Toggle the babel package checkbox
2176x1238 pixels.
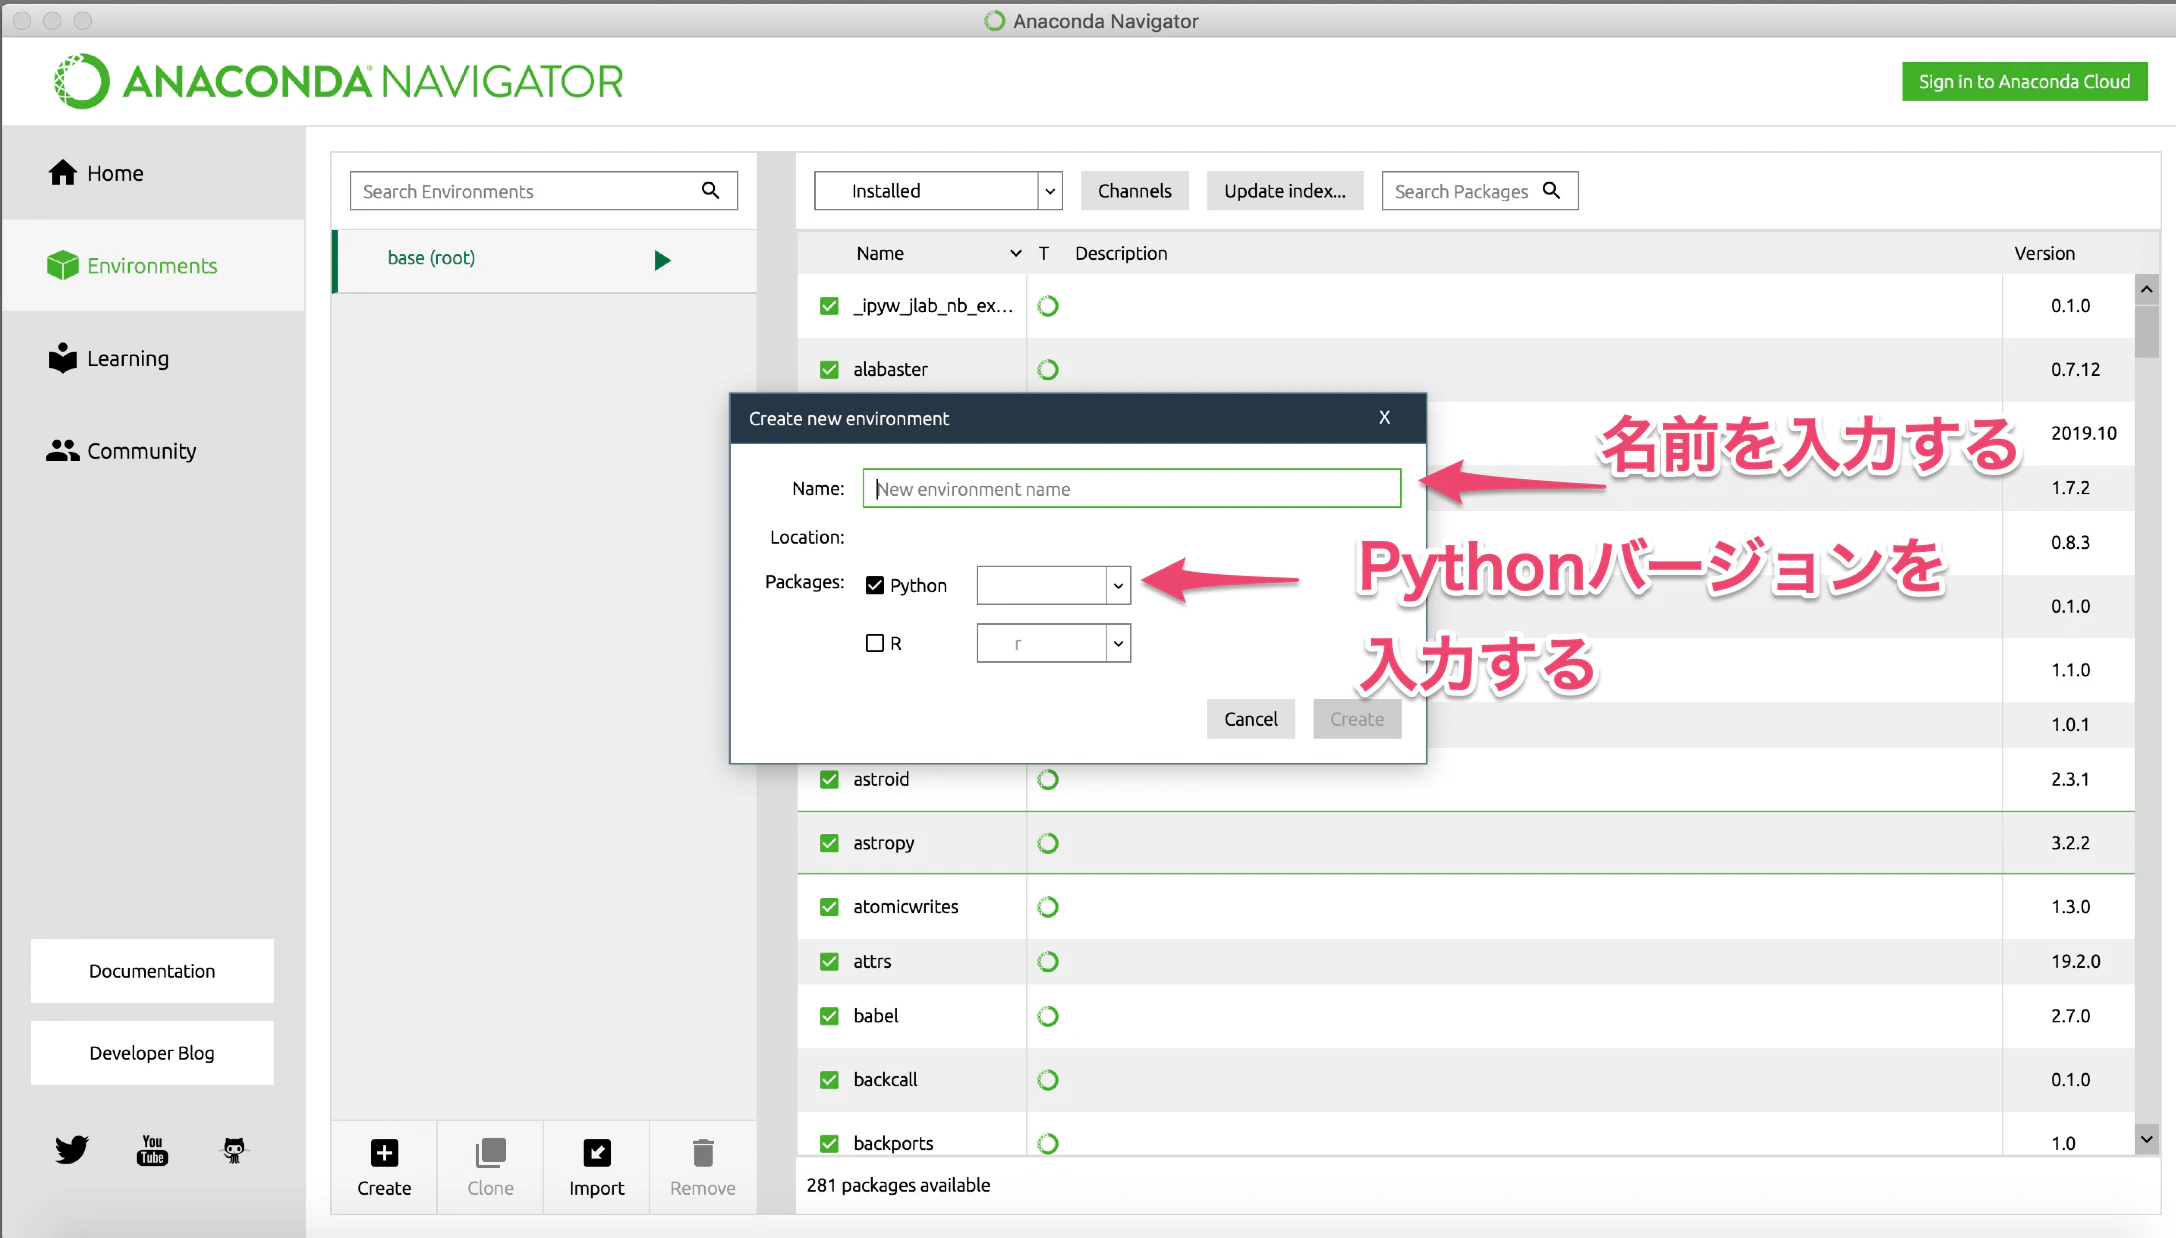[x=829, y=1017]
